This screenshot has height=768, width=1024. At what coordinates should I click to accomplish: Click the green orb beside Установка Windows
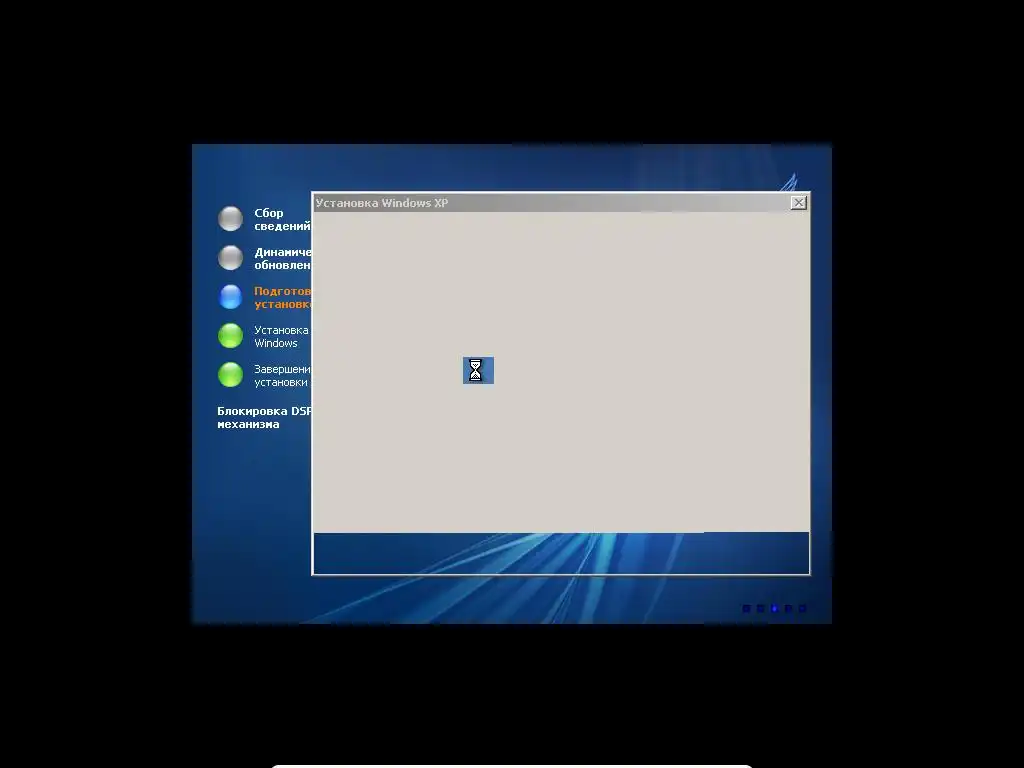[231, 336]
